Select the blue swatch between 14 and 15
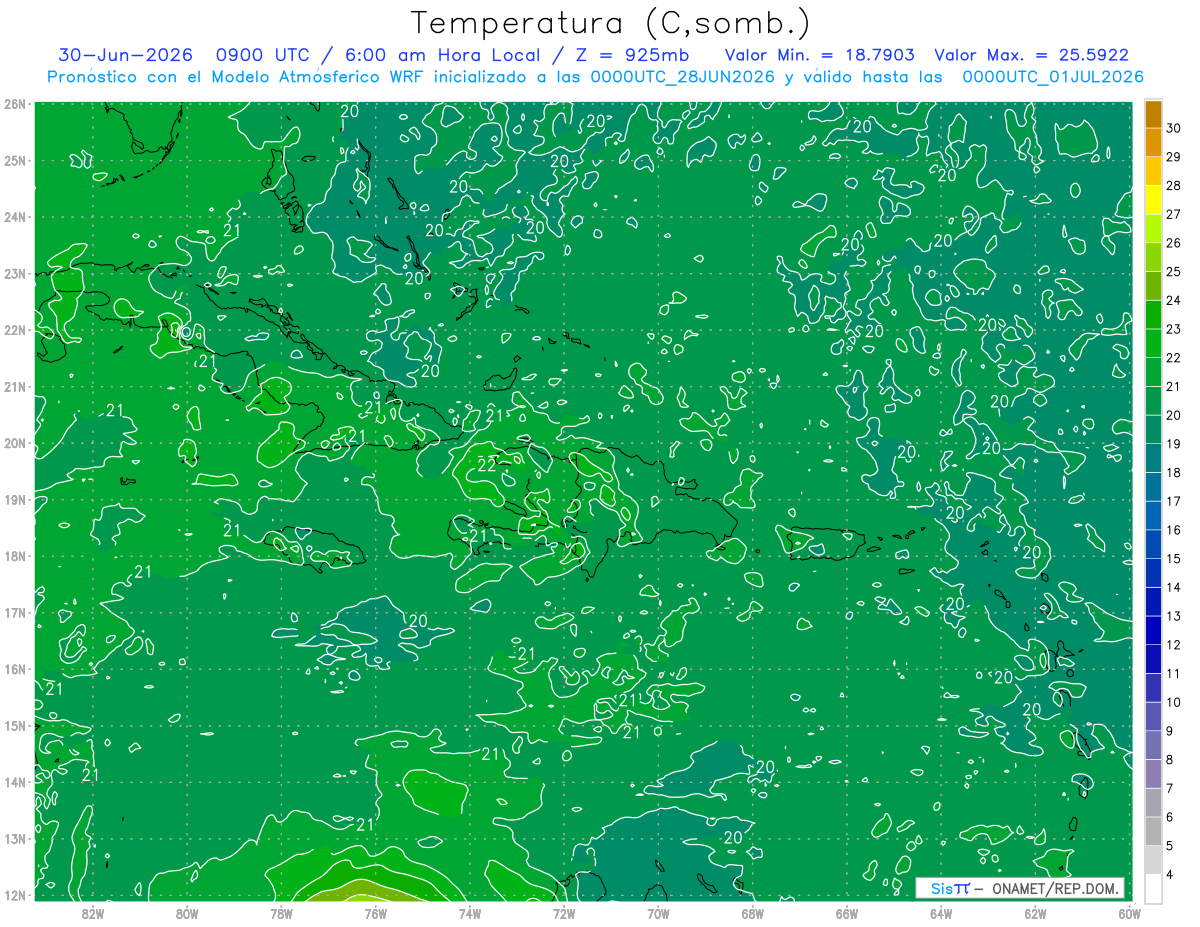This screenshot has height=927, width=1200. pyautogui.click(x=1153, y=573)
